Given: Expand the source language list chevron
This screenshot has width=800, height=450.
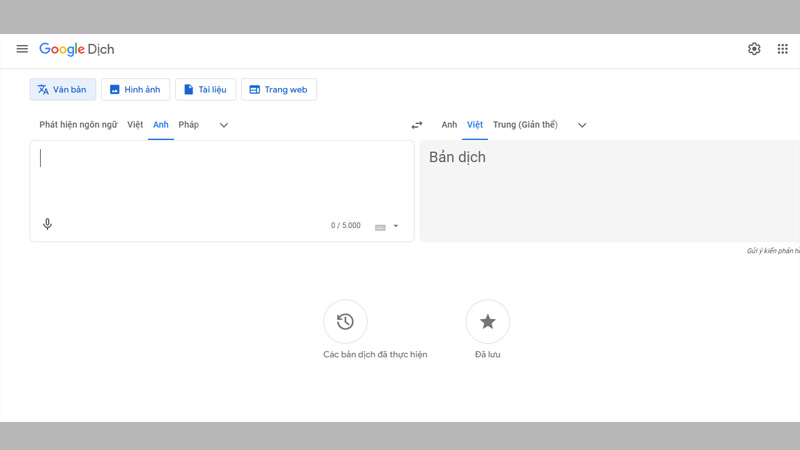Looking at the screenshot, I should (x=224, y=125).
